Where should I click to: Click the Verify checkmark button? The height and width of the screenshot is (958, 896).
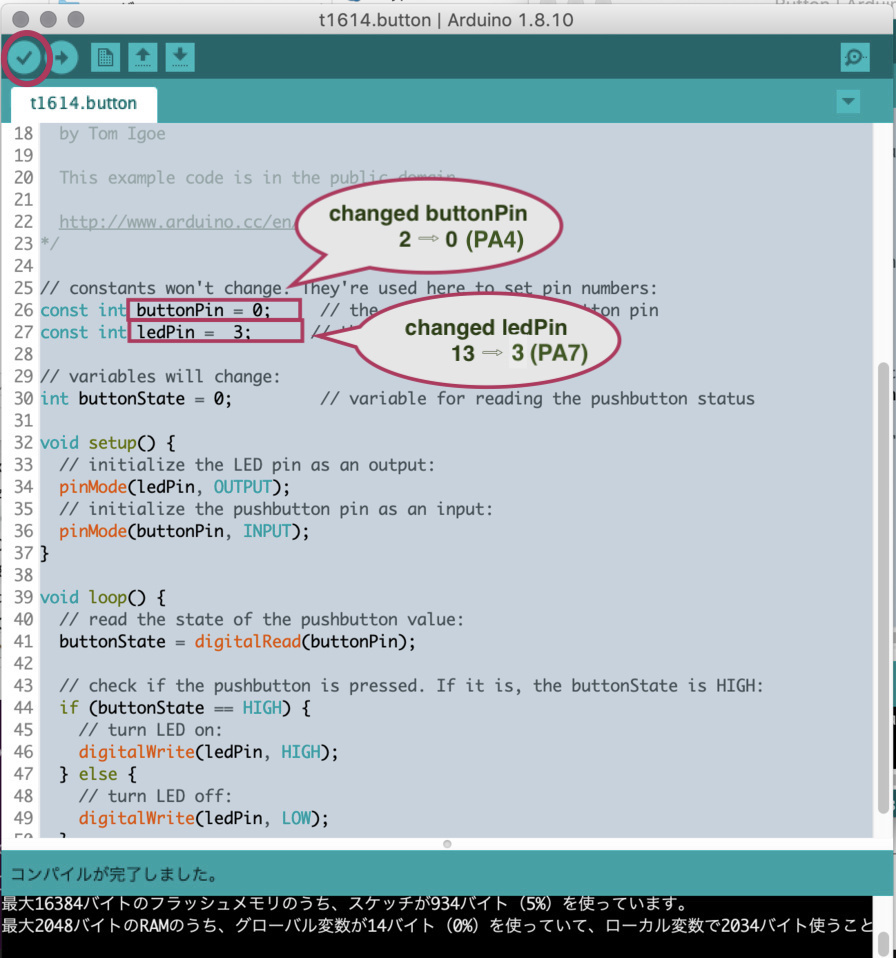[x=24, y=58]
